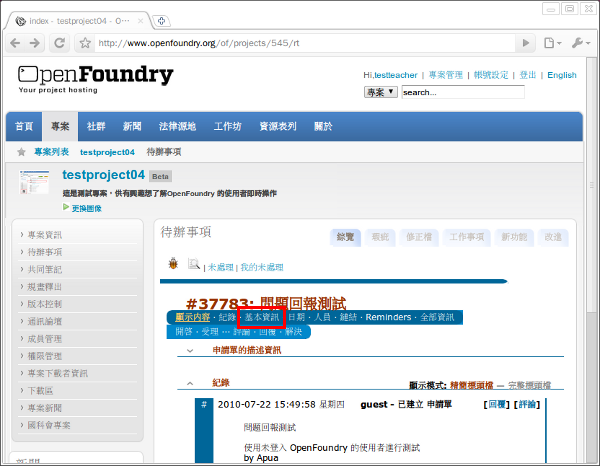Open the 我的未處理 link
This screenshot has height=466, width=600.
point(262,267)
